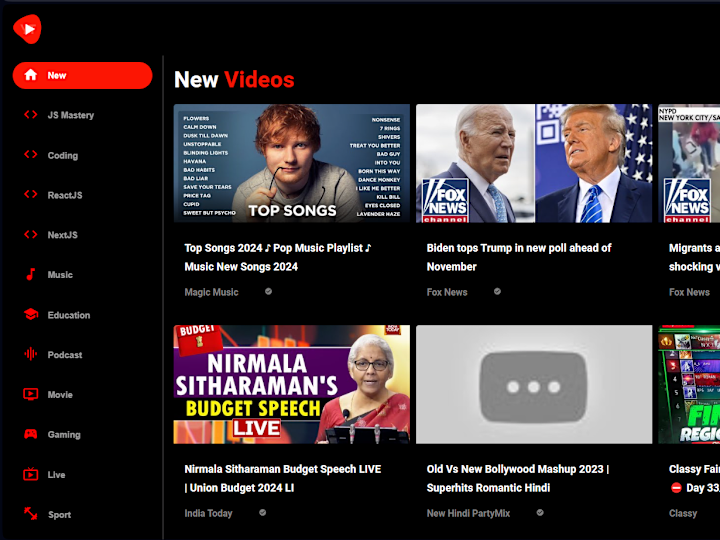Screen dimensions: 720x540
Task: Open Biden tops Trump video title
Action: [519, 257]
